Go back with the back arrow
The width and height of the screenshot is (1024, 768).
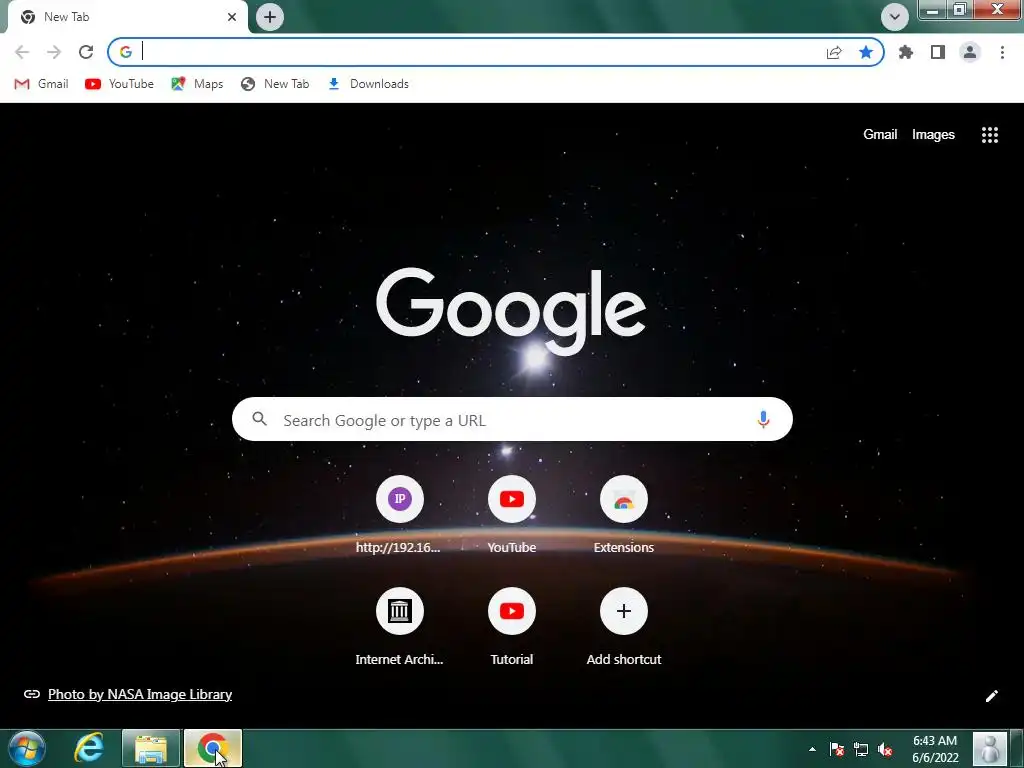[x=22, y=52]
